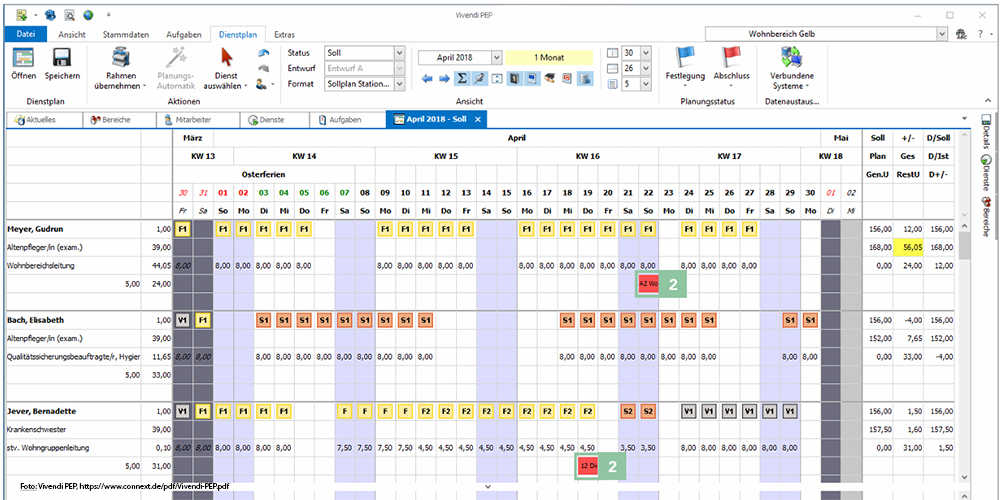
Task: Toggle the dark book view button
Action: 514,78
